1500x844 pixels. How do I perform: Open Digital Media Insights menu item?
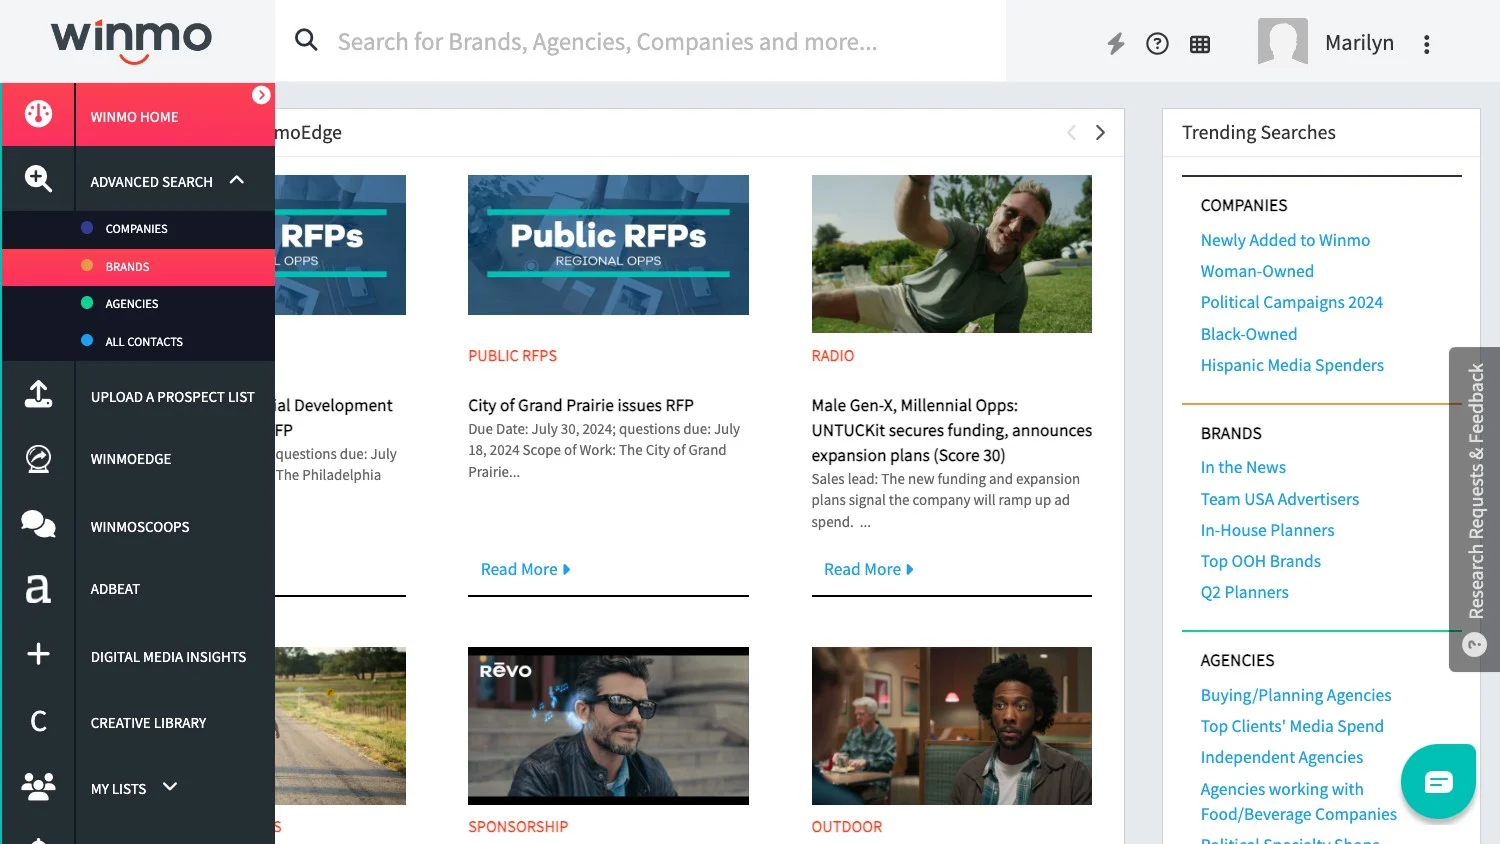pyautogui.click(x=168, y=657)
